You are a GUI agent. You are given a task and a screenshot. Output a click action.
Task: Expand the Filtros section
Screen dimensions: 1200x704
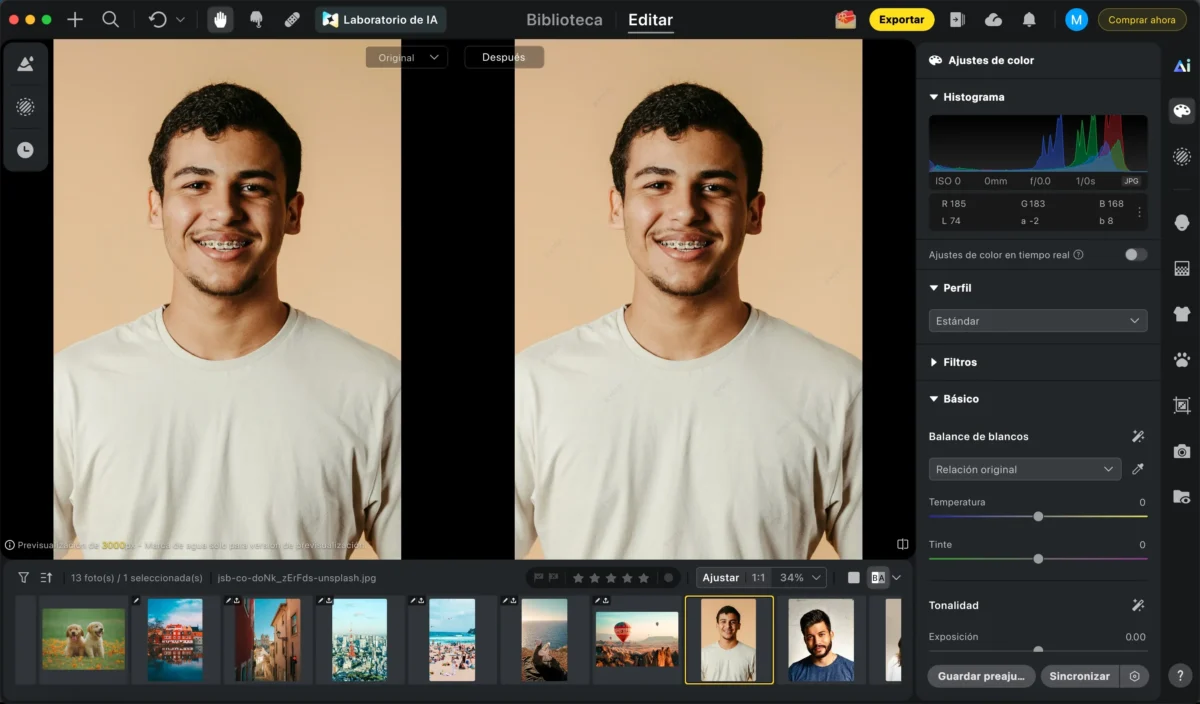pyautogui.click(x=959, y=362)
